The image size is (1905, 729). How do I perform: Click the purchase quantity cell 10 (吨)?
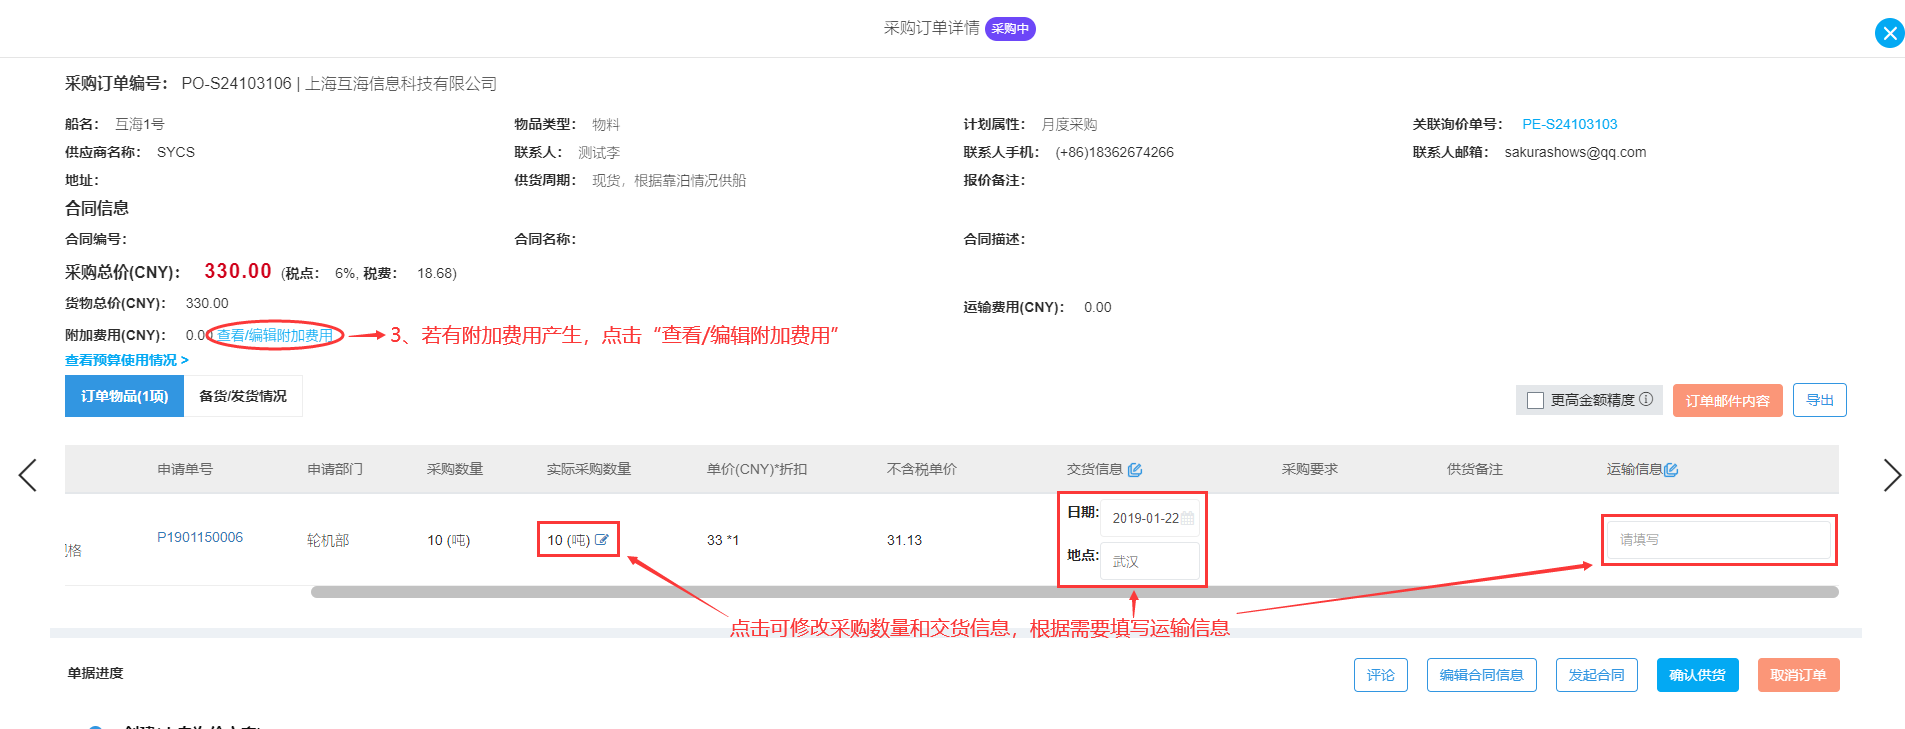[x=448, y=540]
